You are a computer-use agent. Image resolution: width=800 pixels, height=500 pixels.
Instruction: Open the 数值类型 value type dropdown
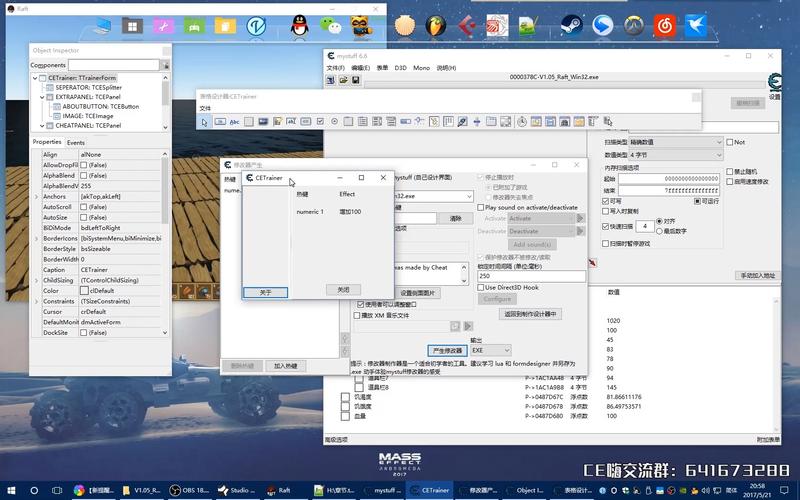(676, 155)
